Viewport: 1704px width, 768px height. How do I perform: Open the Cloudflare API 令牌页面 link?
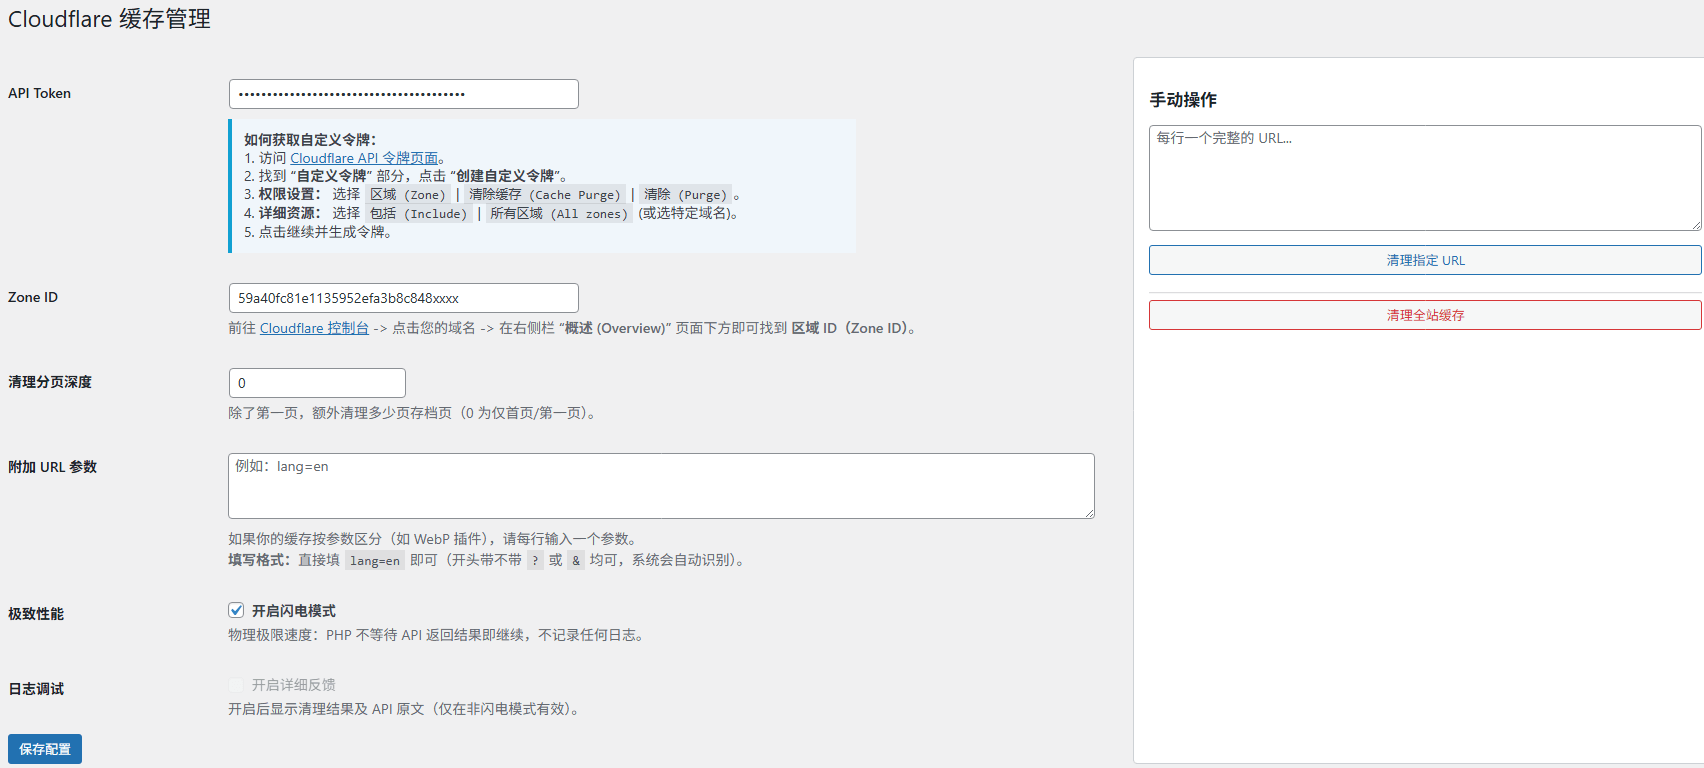pos(364,158)
